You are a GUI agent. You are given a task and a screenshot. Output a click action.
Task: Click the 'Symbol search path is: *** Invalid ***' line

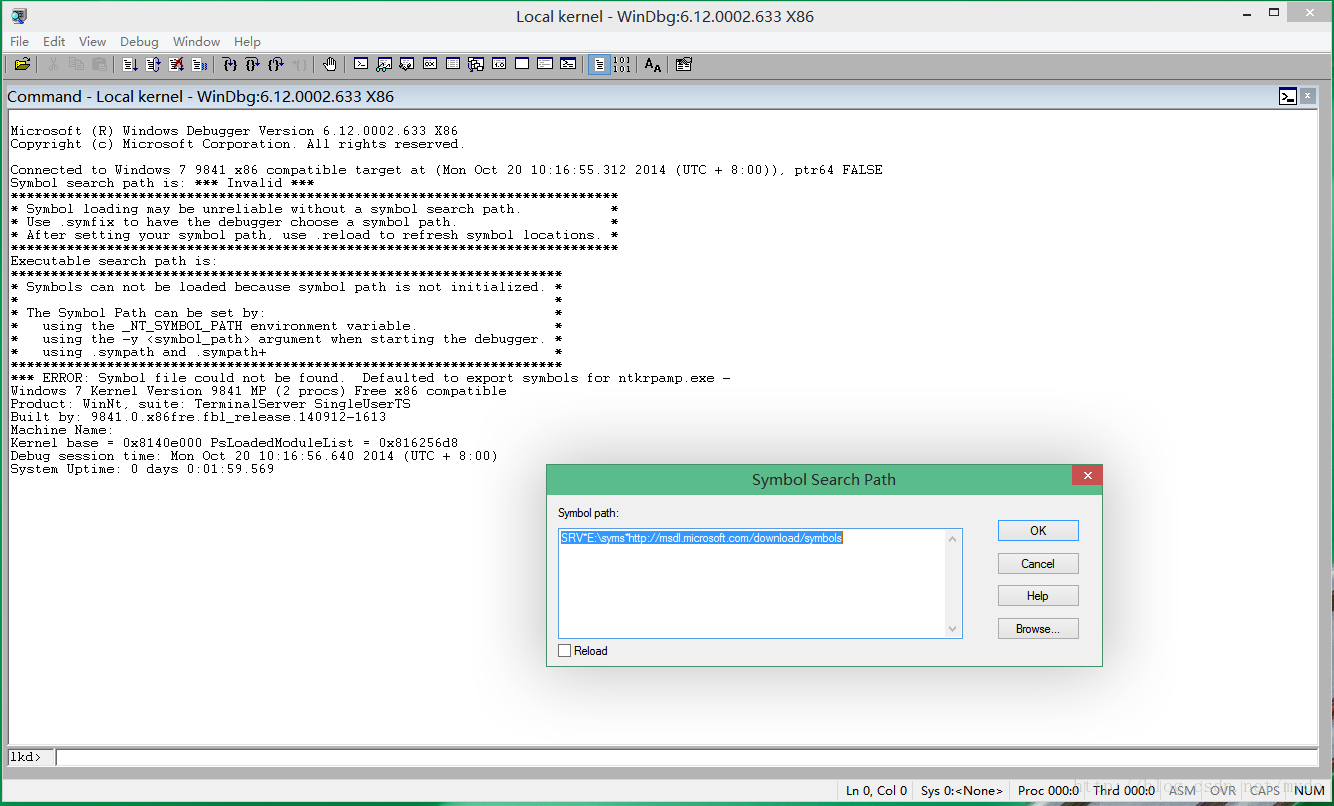[162, 183]
